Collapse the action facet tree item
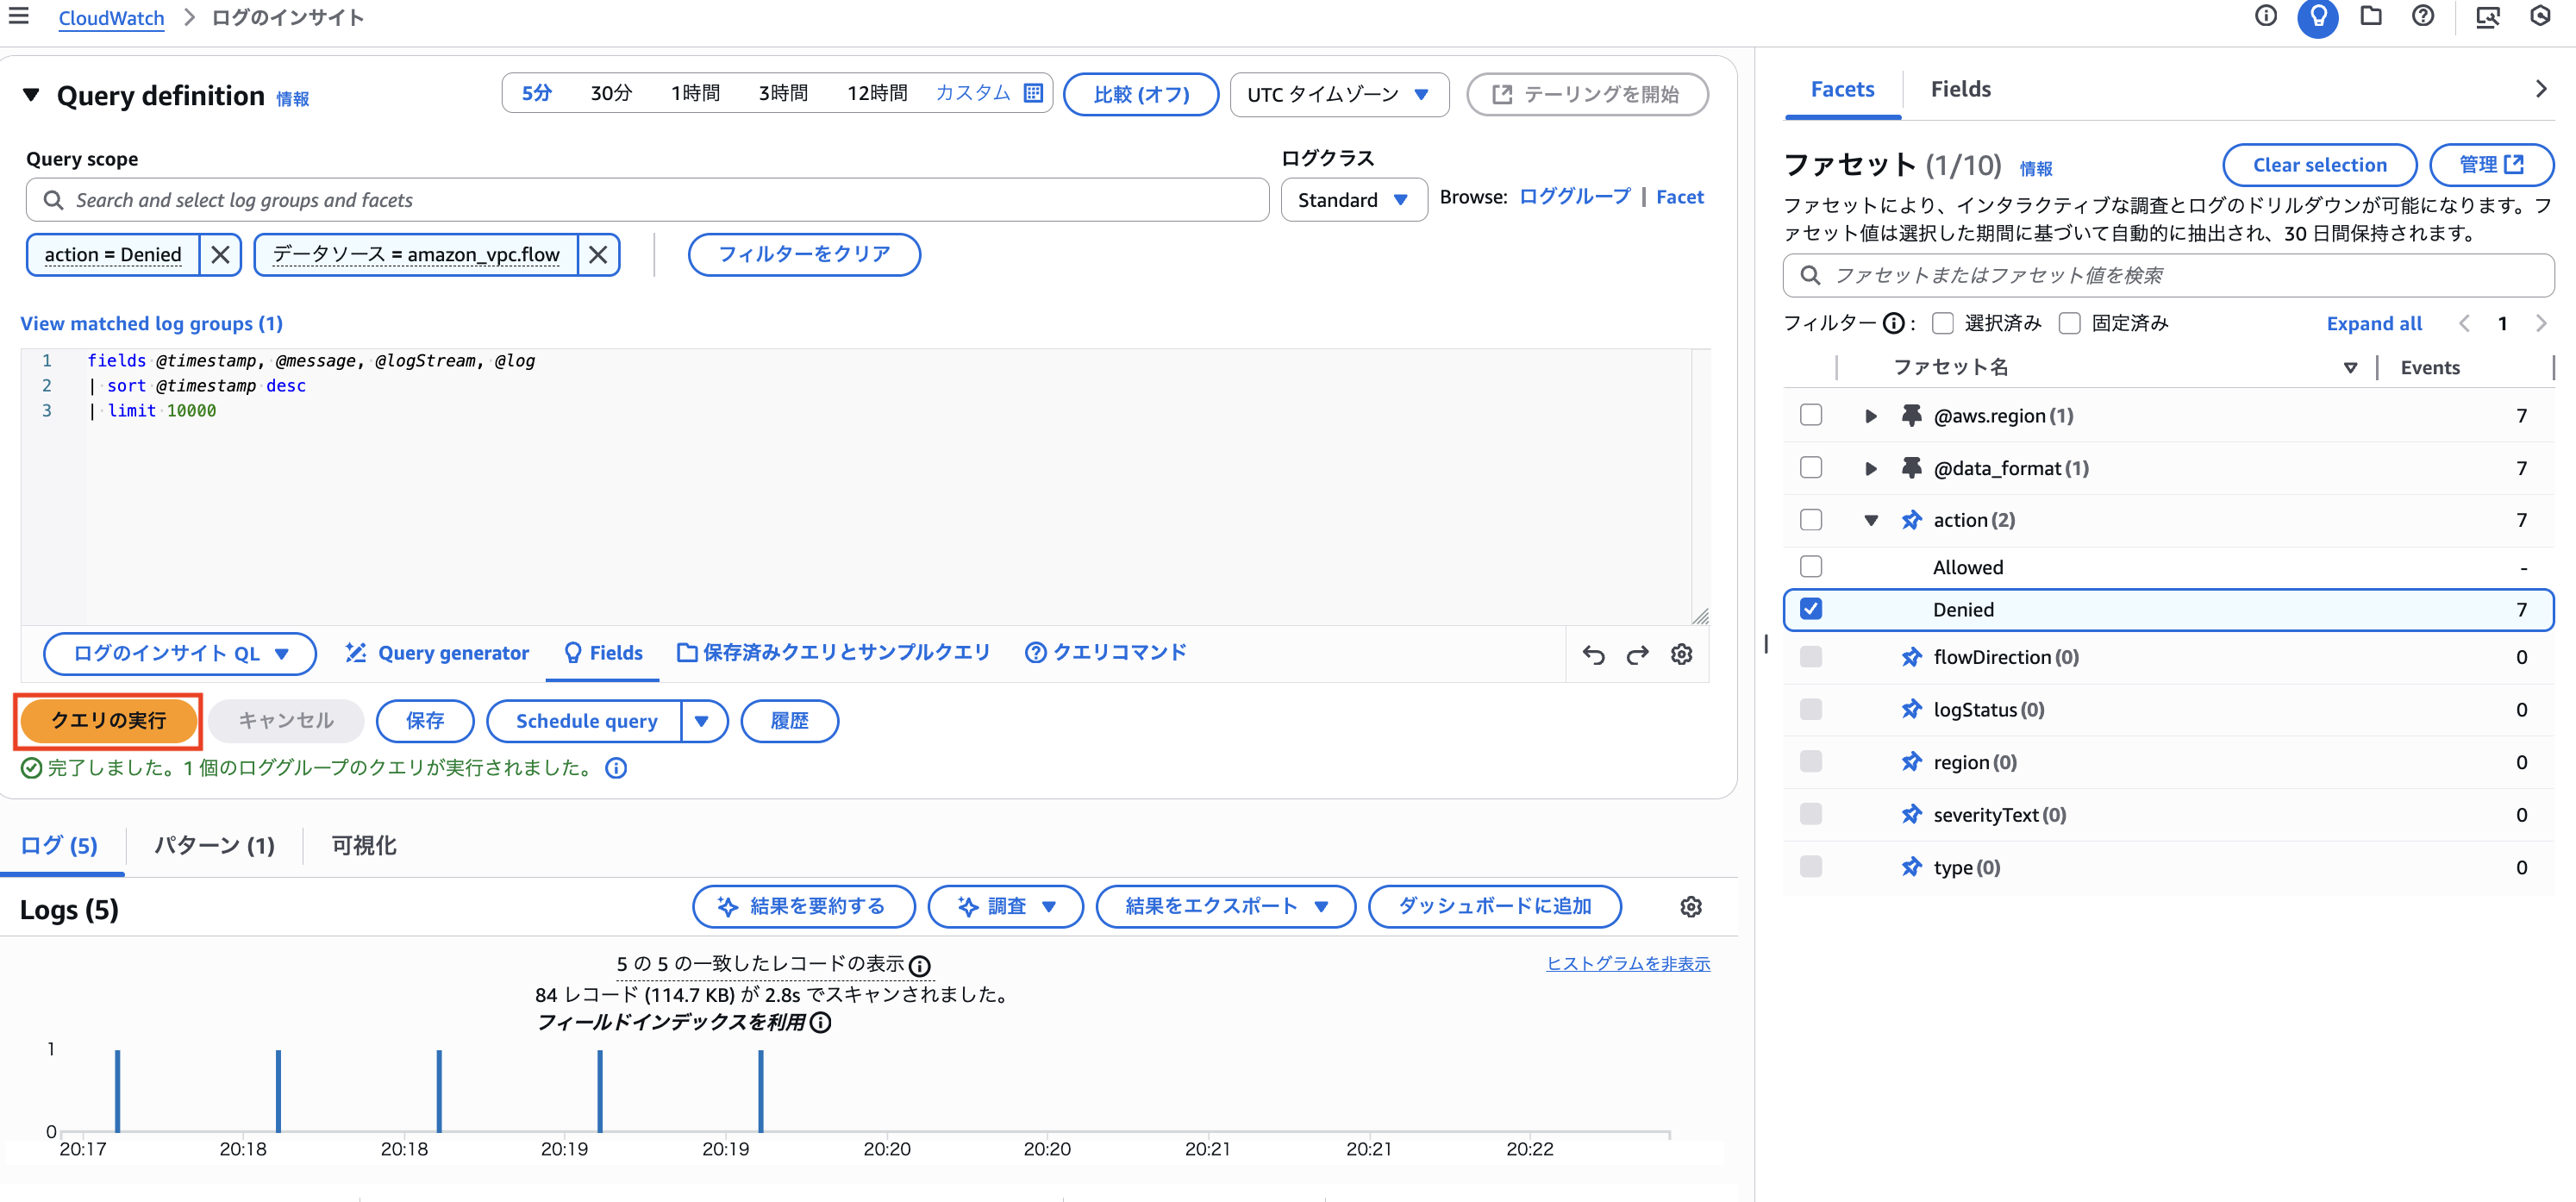 pyautogui.click(x=1870, y=520)
